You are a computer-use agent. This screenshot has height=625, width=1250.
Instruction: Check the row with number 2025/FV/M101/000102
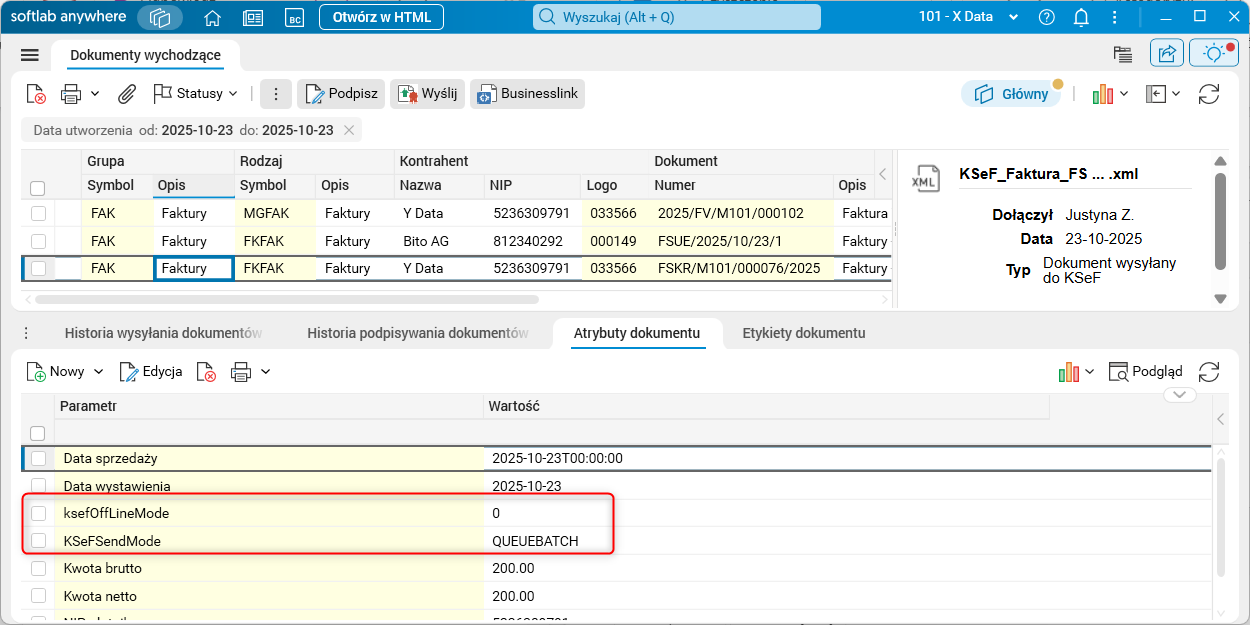(37, 213)
